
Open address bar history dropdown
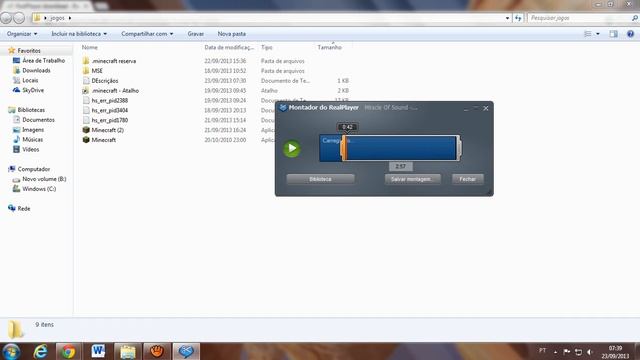(x=507, y=18)
